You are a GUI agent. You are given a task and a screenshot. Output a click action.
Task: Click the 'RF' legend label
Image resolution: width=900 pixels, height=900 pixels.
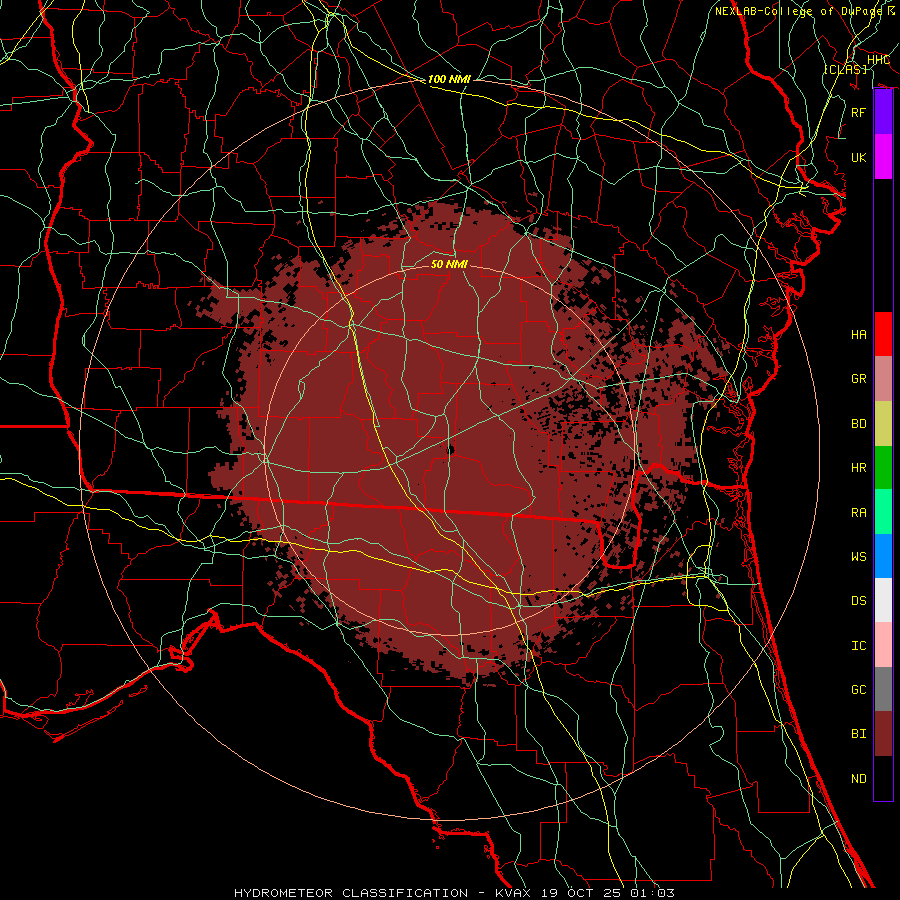point(859,112)
